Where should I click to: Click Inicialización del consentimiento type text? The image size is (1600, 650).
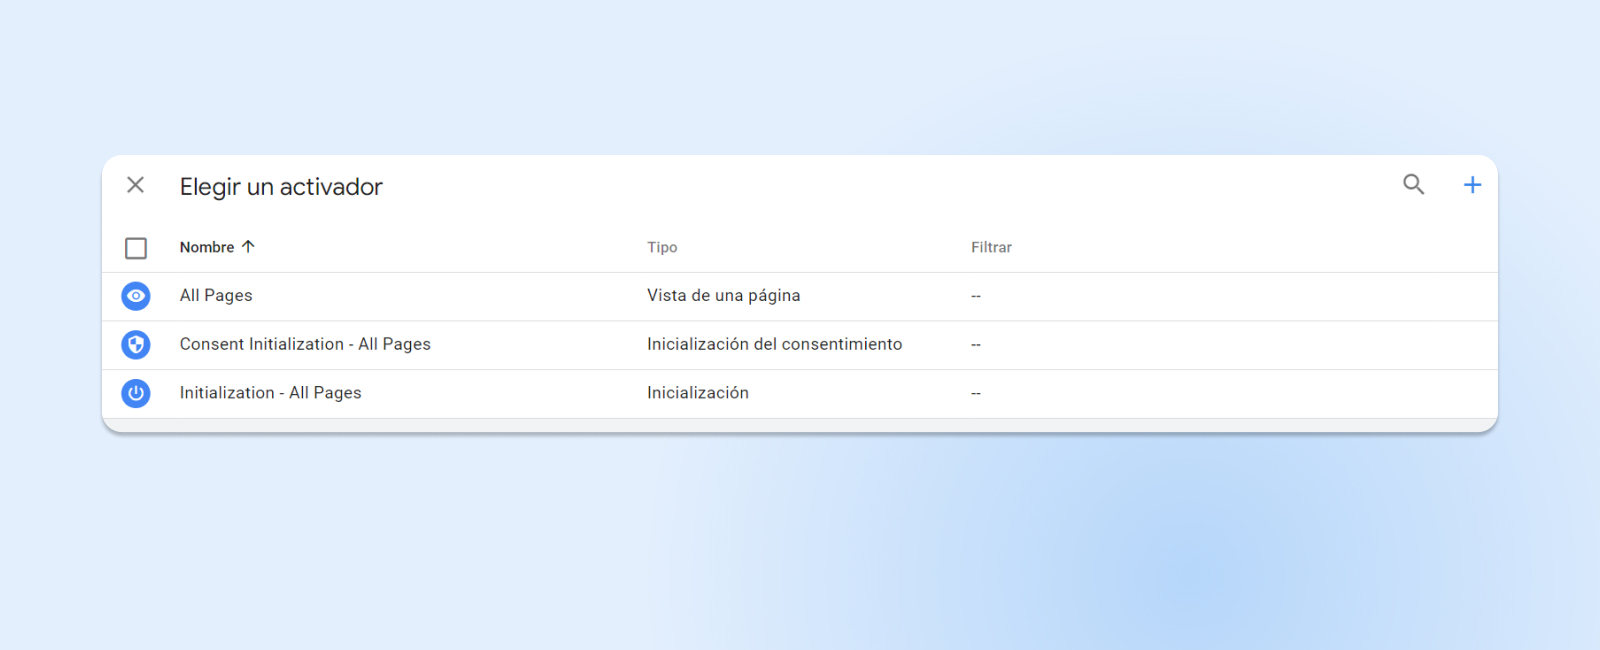point(774,344)
